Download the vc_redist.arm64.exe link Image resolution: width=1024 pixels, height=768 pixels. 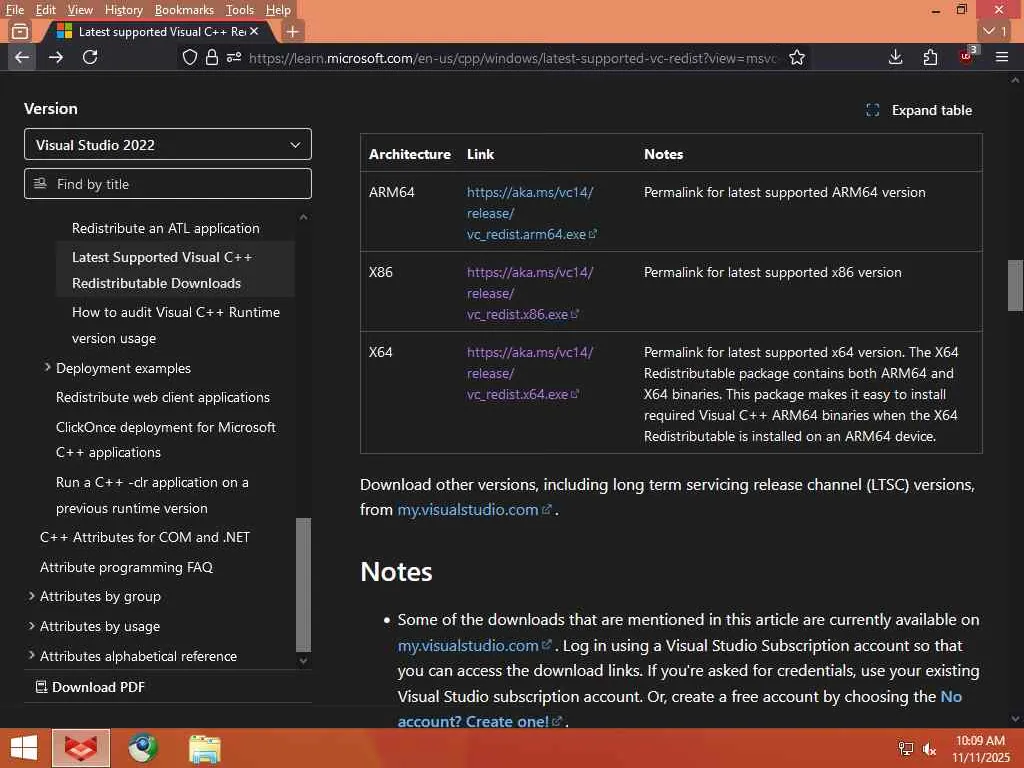pyautogui.click(x=531, y=213)
